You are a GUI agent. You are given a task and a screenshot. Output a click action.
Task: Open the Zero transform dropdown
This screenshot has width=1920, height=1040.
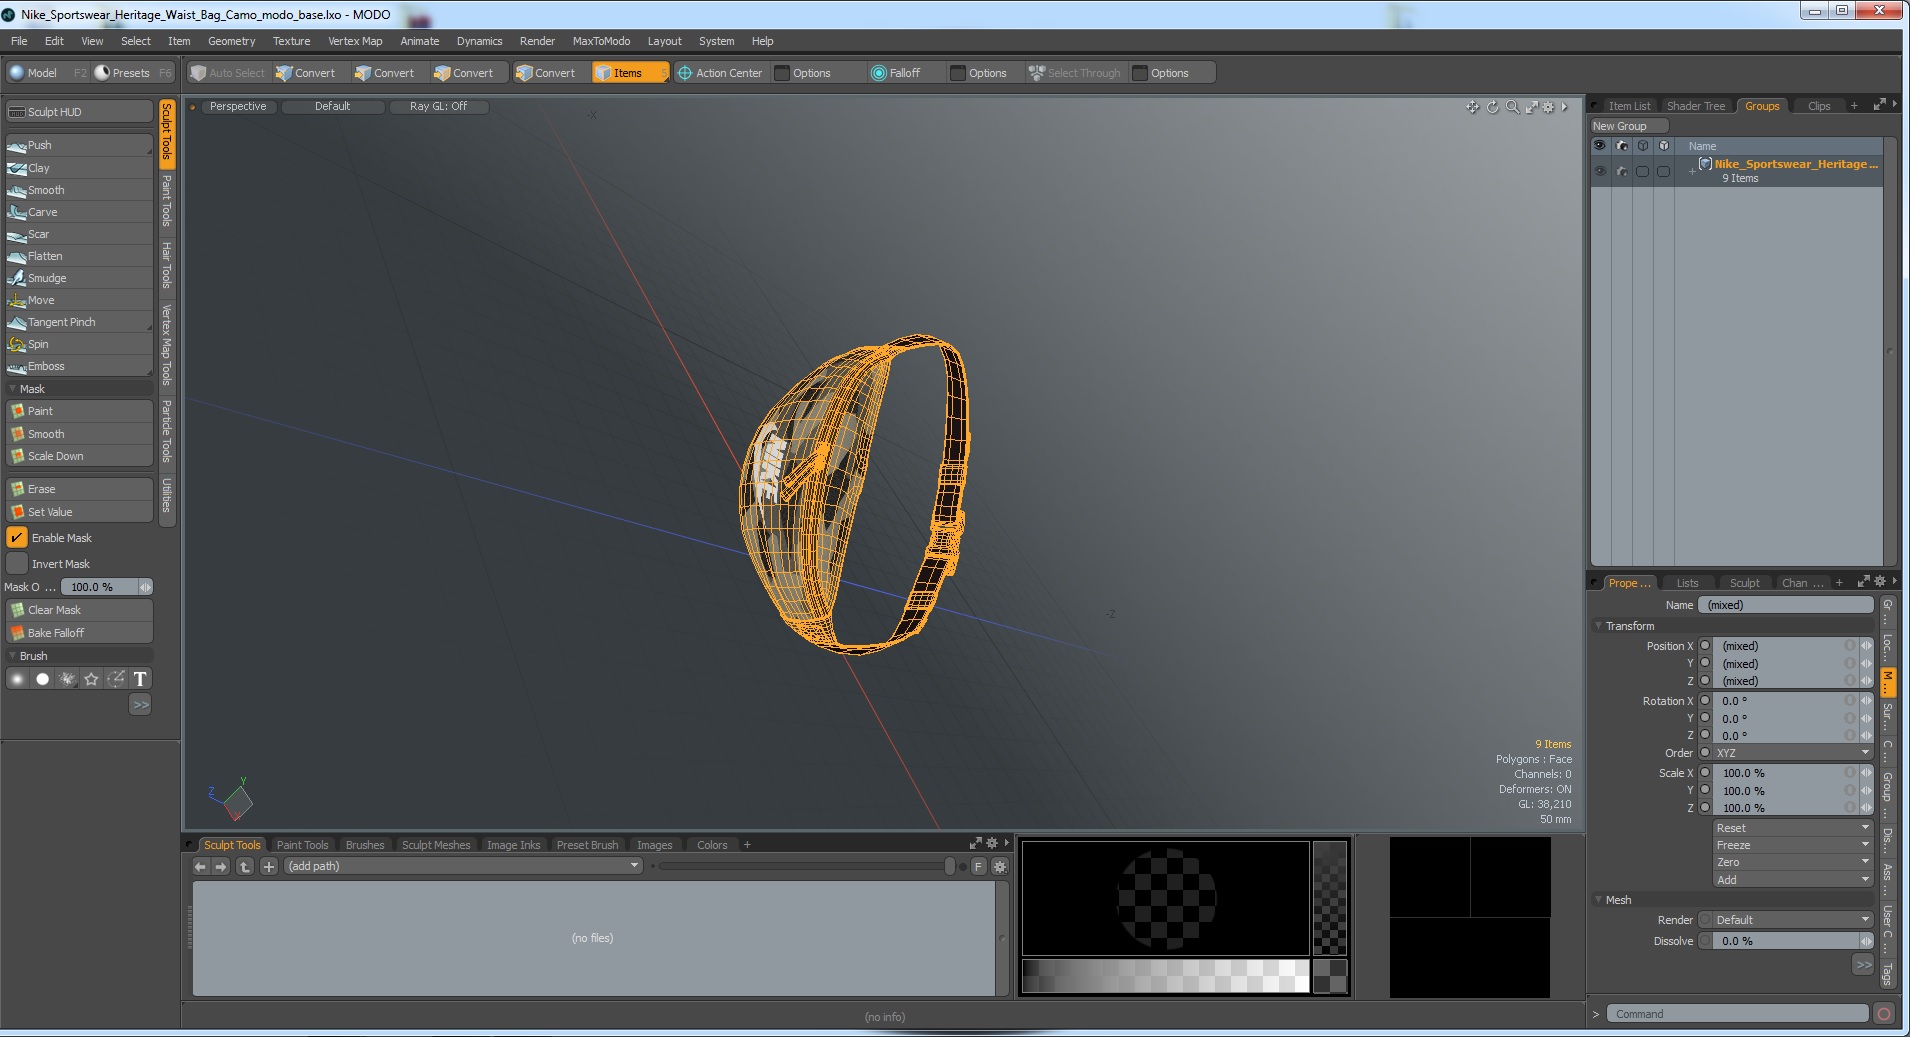[x=1792, y=863]
